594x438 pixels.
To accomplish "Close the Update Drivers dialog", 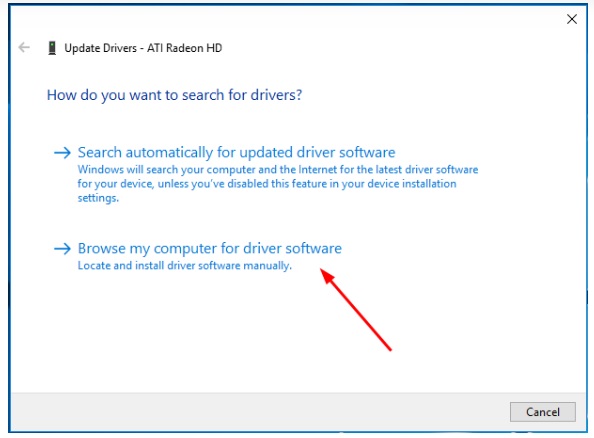I will pyautogui.click(x=572, y=19).
